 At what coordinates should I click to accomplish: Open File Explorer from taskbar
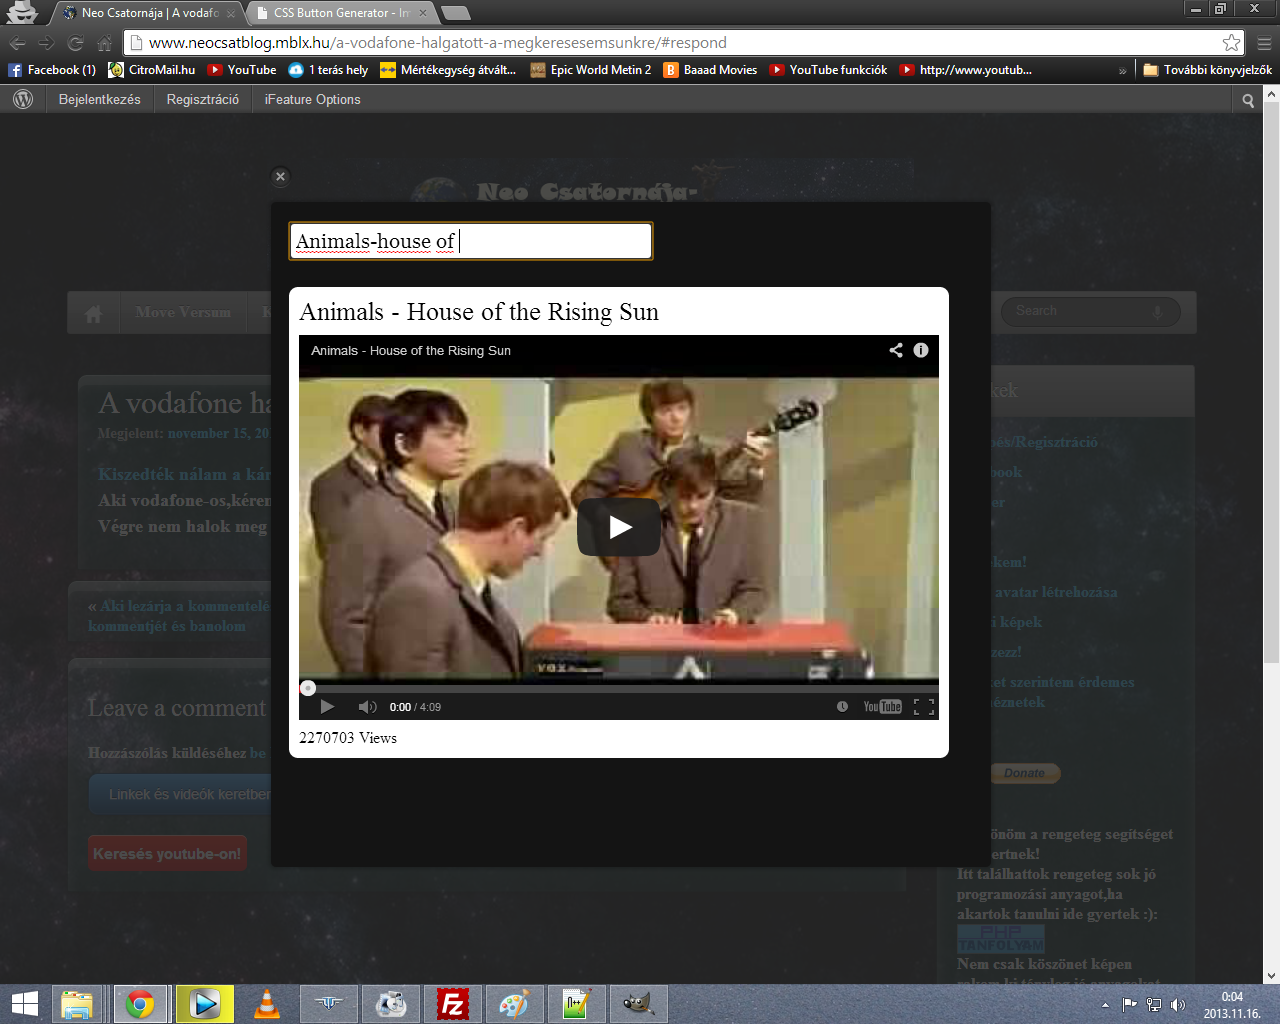coord(77,1004)
